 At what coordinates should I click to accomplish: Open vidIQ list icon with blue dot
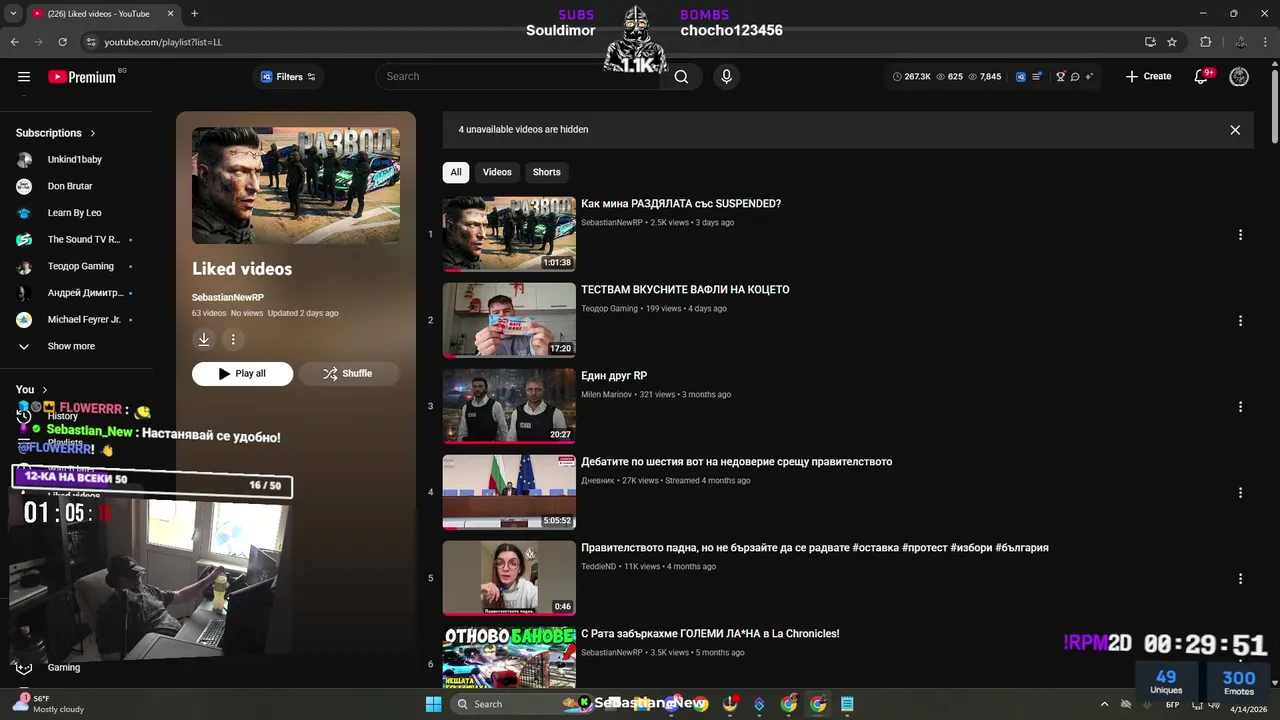click(1038, 77)
